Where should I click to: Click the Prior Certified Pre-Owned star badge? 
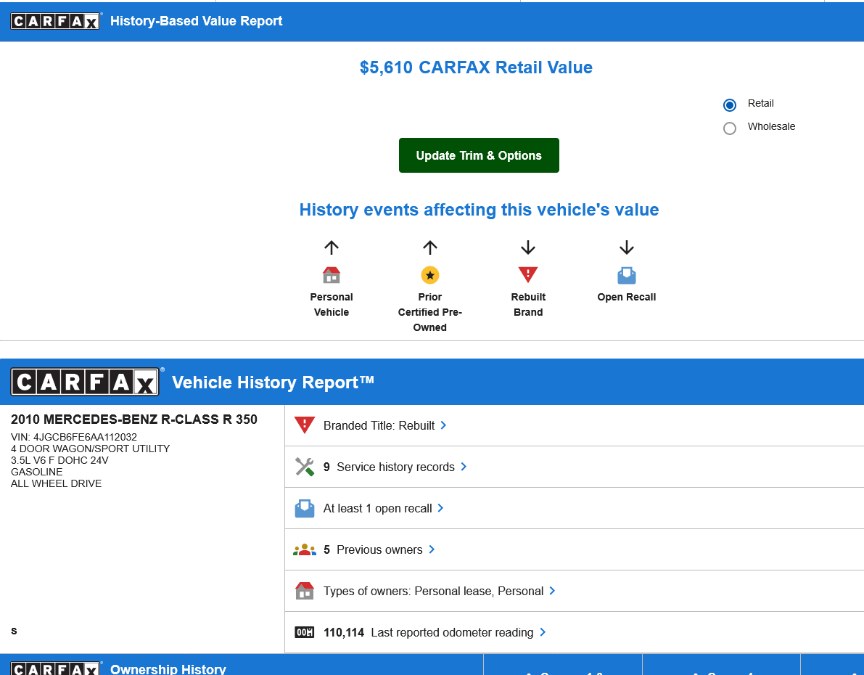430,274
